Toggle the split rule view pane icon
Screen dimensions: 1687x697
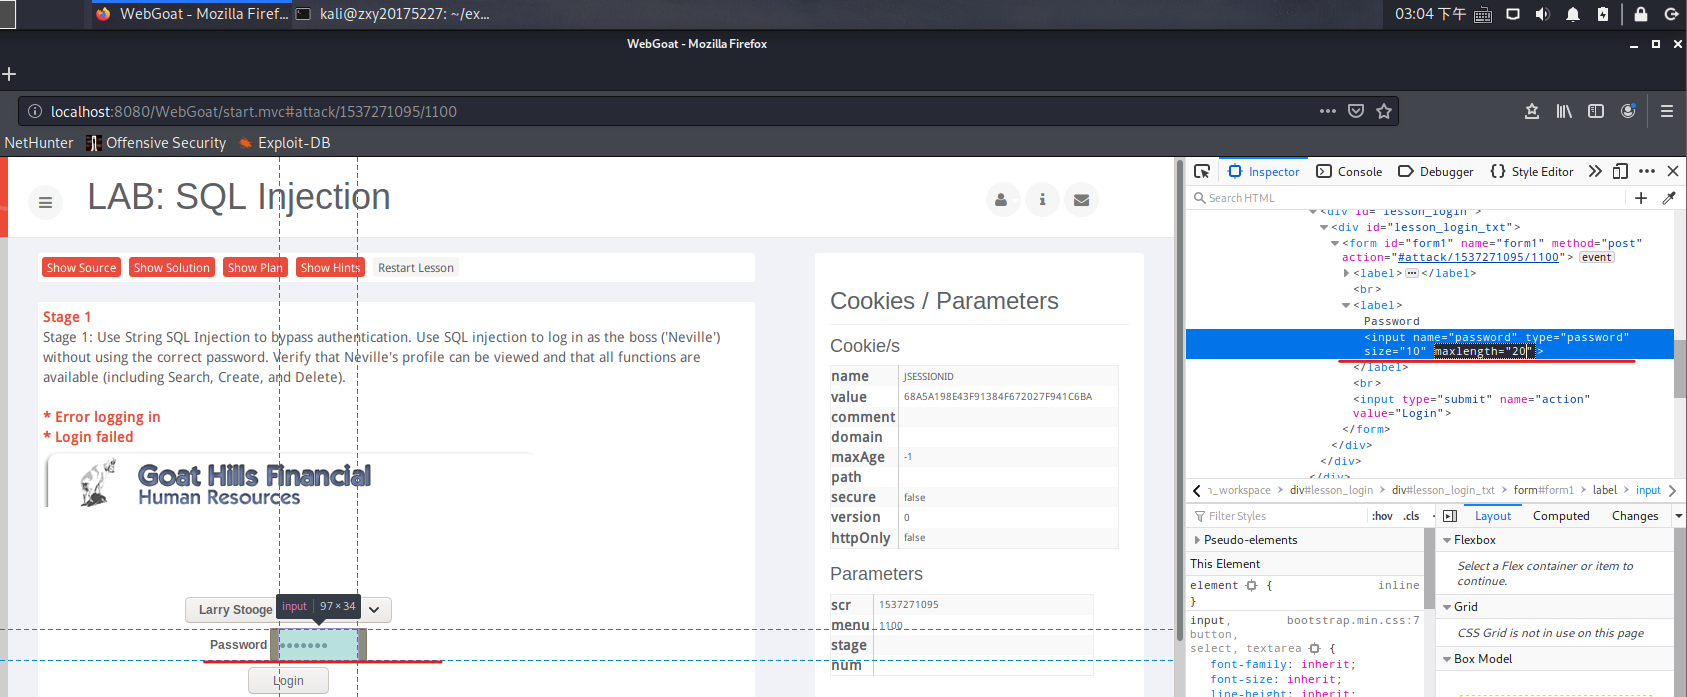tap(1450, 516)
